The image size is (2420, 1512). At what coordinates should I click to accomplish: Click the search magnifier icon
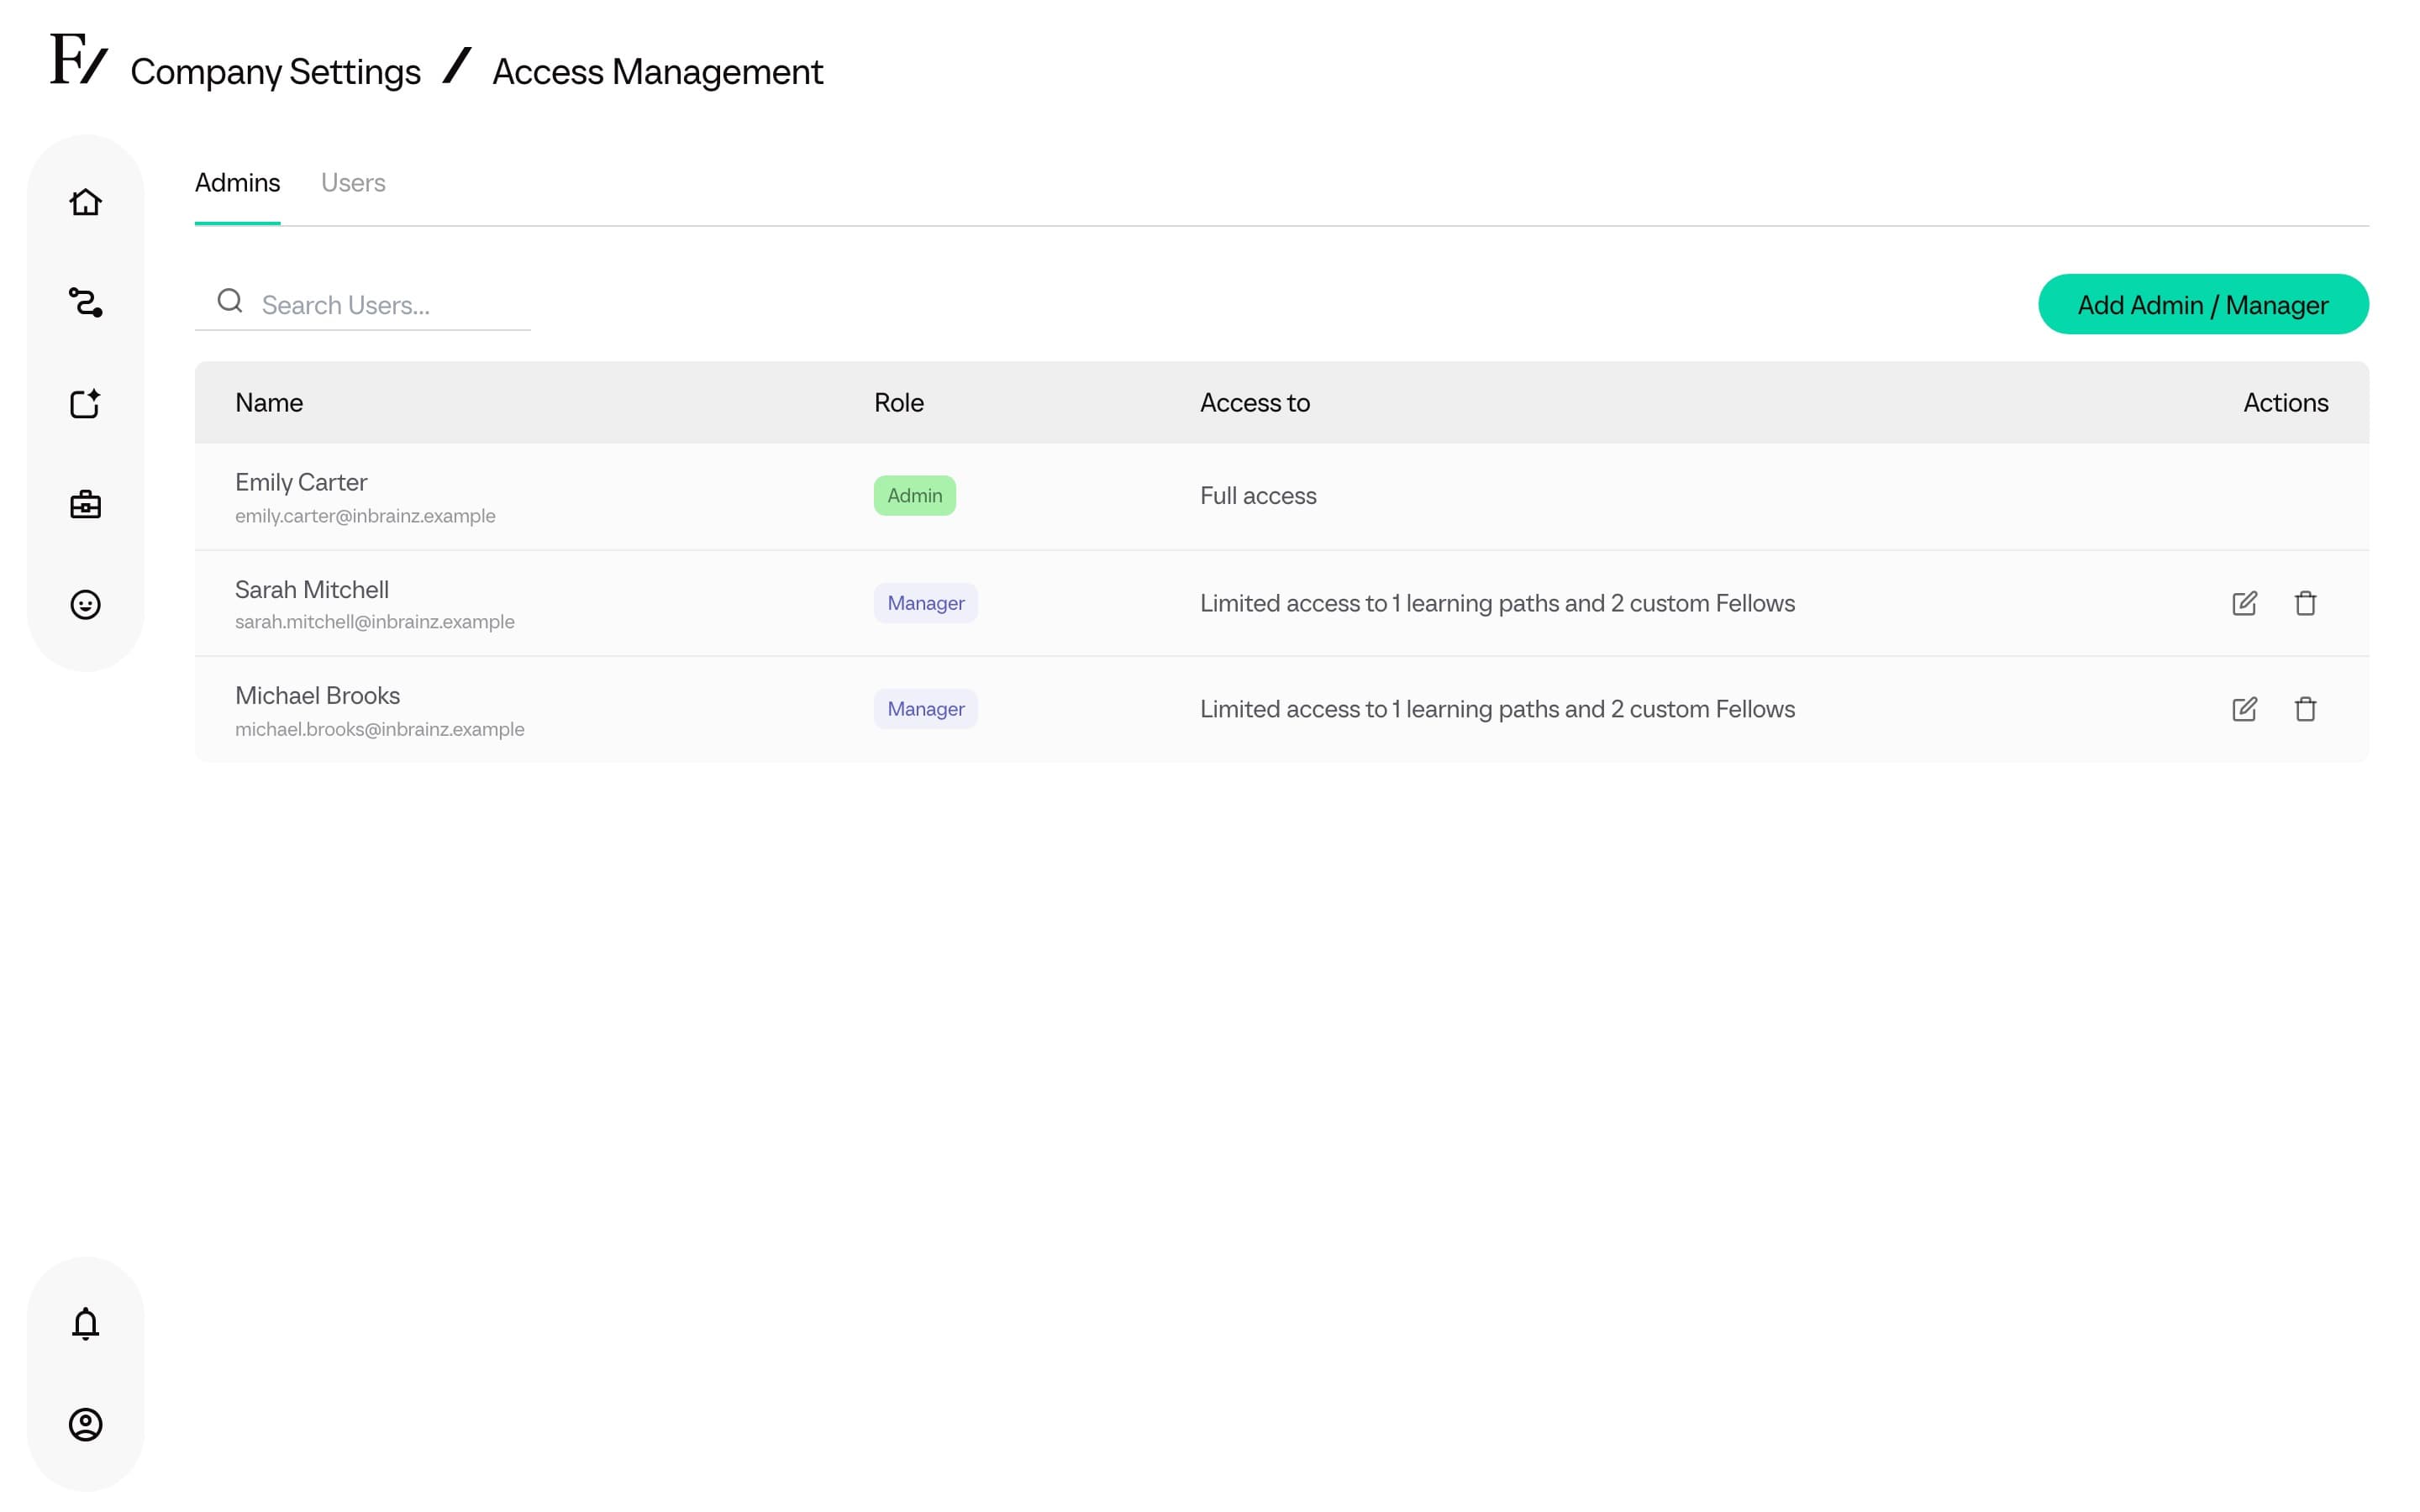click(x=230, y=301)
